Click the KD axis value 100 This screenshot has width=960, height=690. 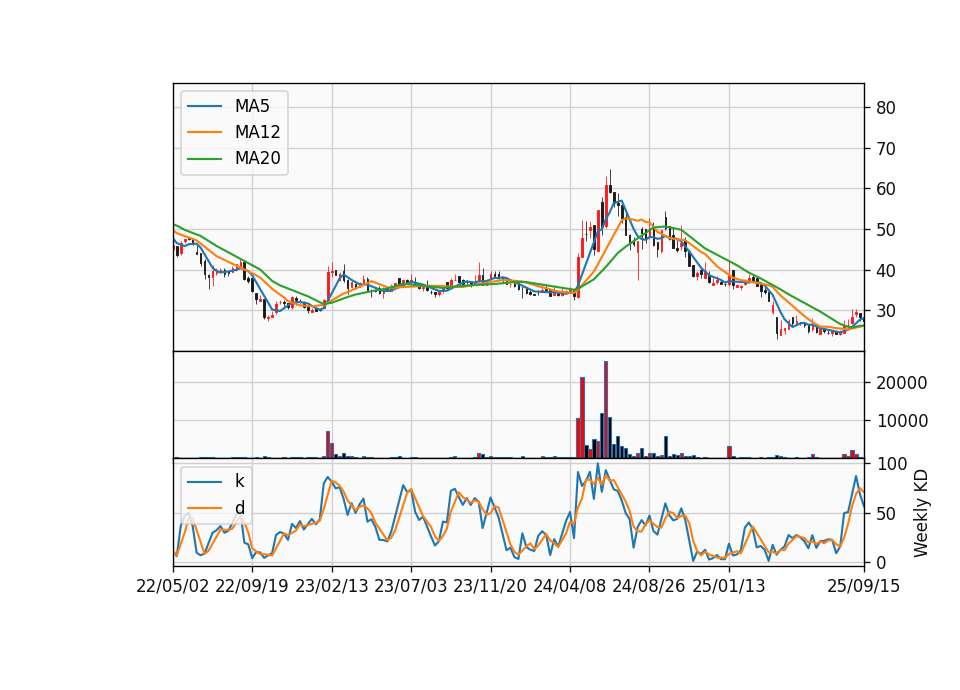891,464
